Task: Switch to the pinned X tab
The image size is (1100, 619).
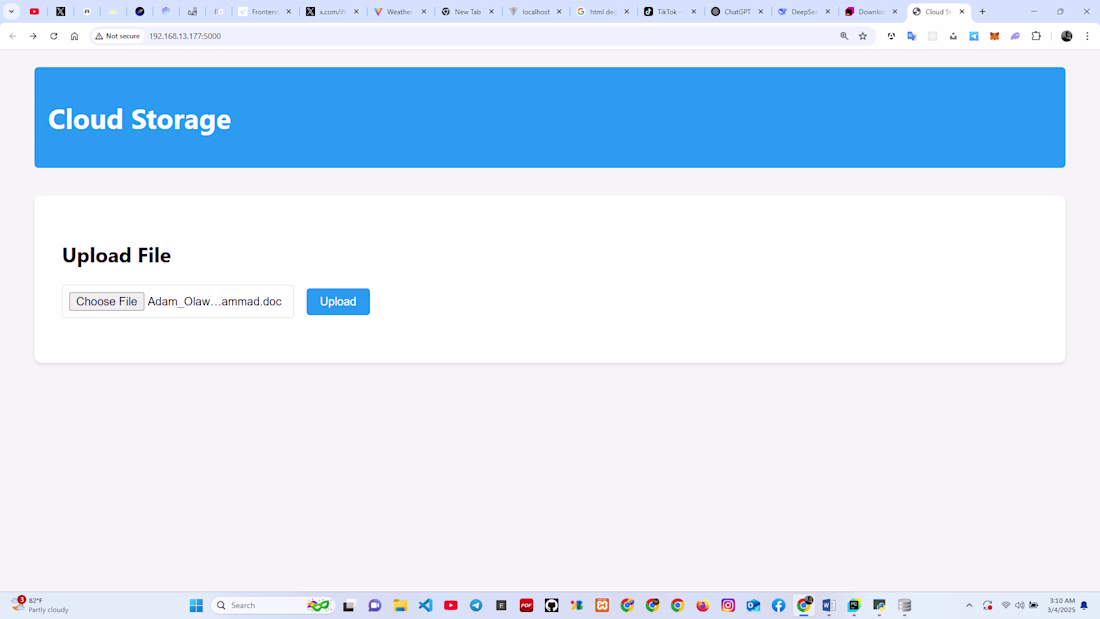Action: 61,11
